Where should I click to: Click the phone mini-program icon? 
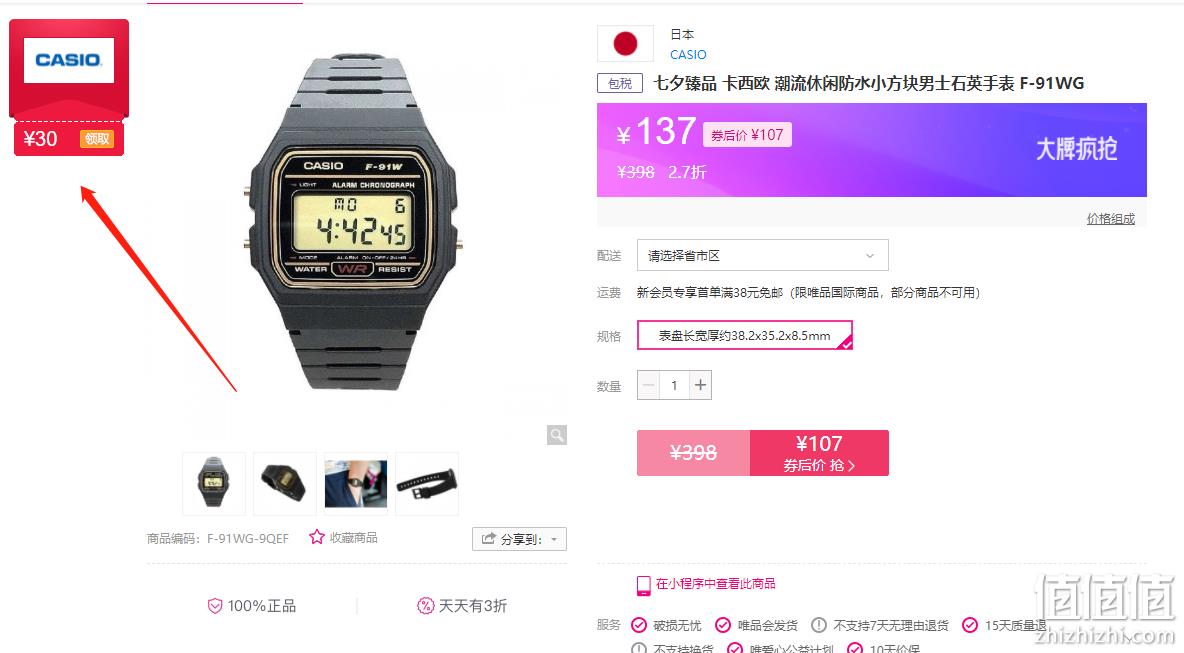click(643, 586)
